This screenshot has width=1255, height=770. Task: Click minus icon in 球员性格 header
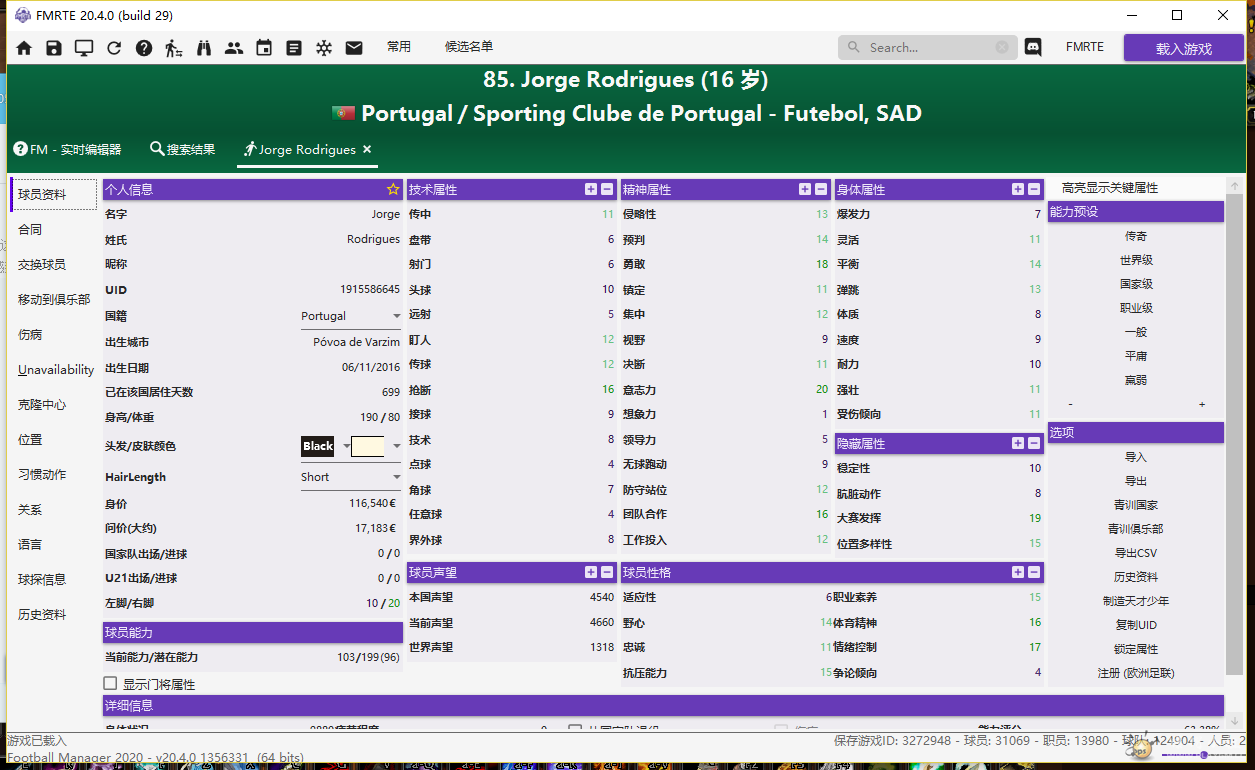click(x=1034, y=572)
